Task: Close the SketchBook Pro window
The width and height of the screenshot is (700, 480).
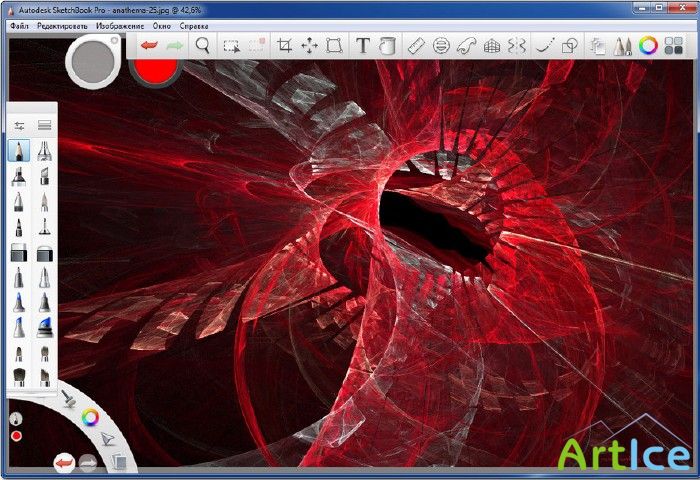Action: [x=682, y=7]
